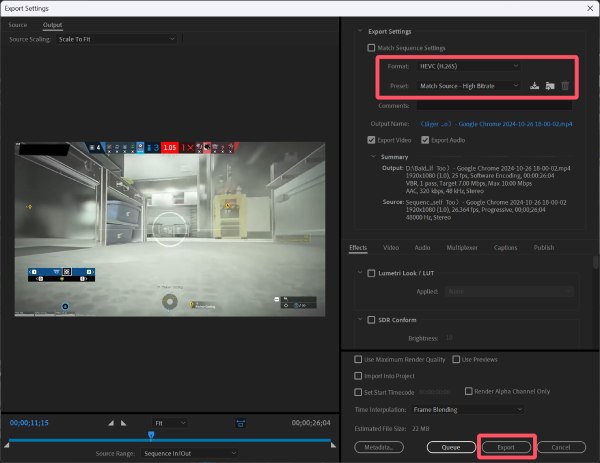Image resolution: width=600 pixels, height=463 pixels.
Task: Check Set Start Timecode
Action: click(358, 392)
